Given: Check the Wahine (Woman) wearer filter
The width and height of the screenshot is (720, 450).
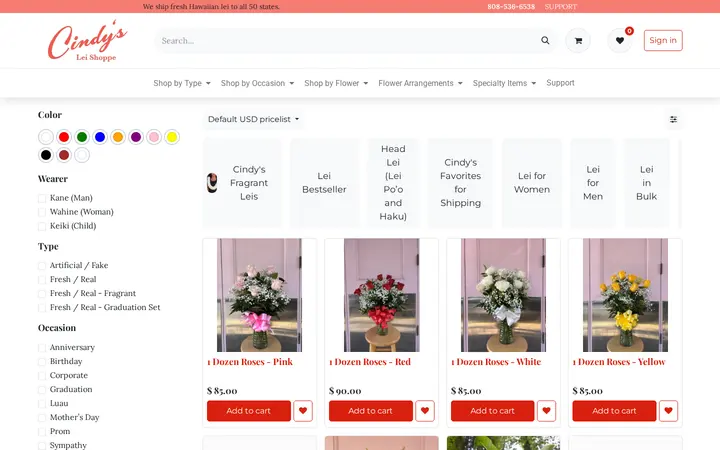Looking at the screenshot, I should 42,212.
